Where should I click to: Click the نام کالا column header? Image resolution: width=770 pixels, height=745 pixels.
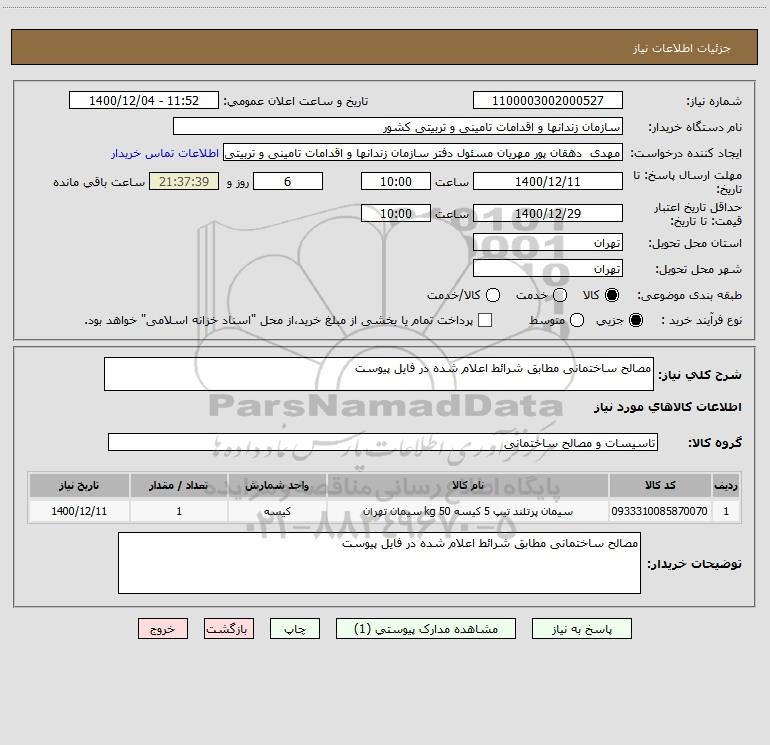tap(468, 485)
